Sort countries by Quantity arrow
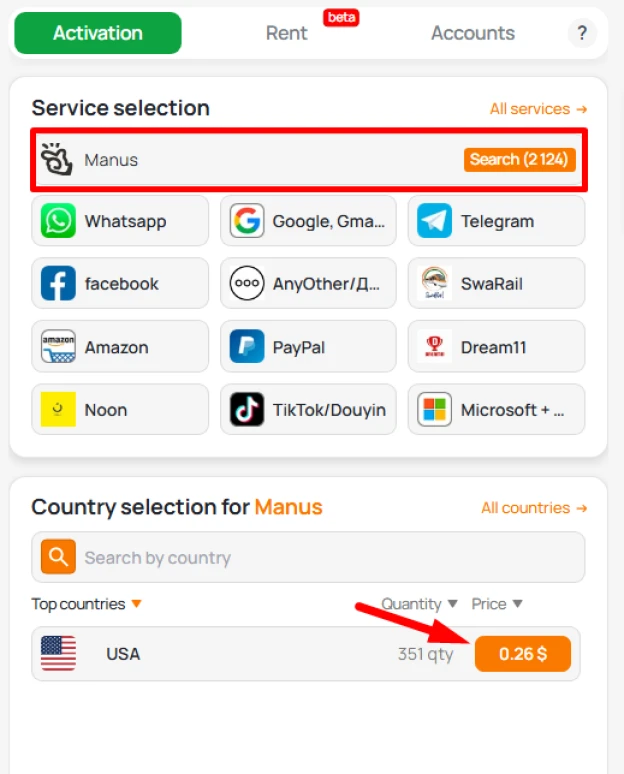624x774 pixels. tap(453, 603)
